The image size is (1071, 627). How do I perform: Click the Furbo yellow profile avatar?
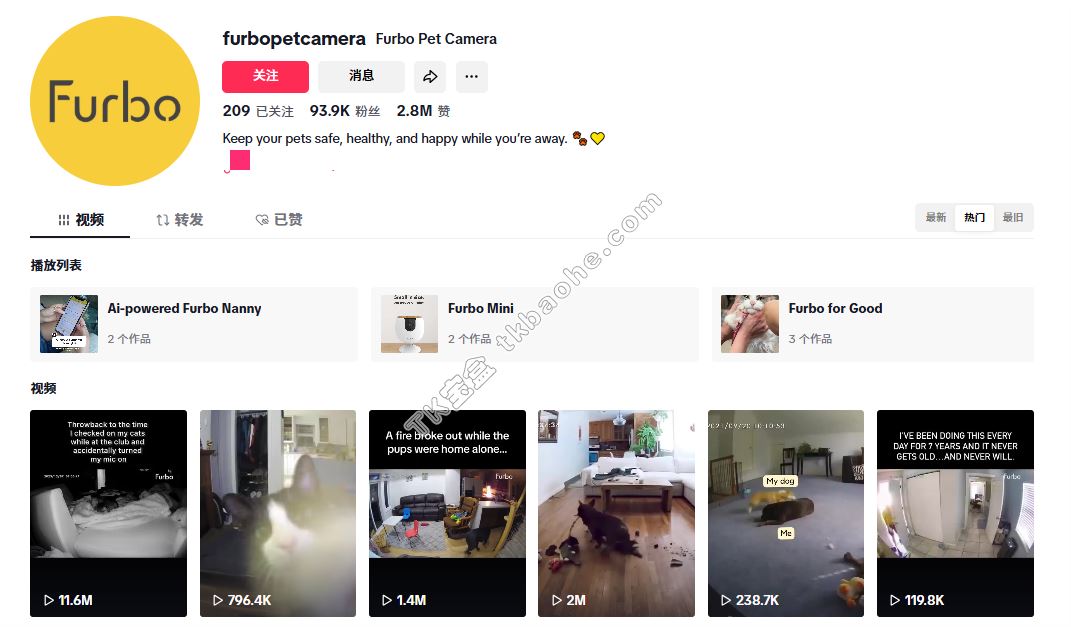(115, 101)
